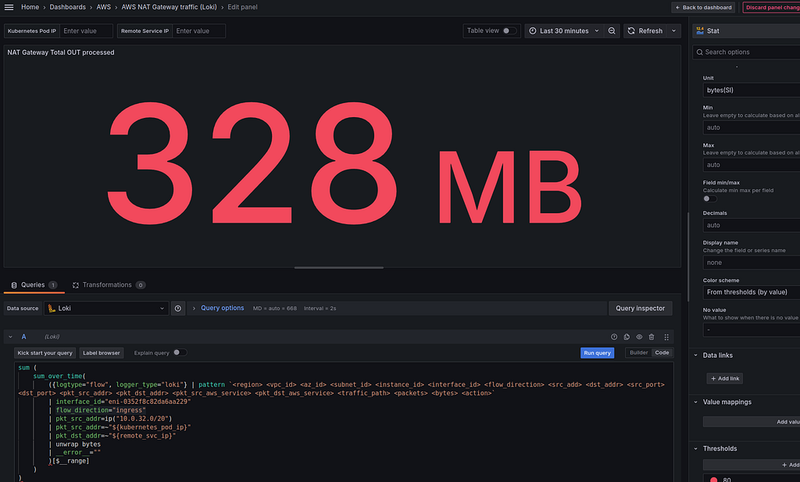Select the Queries tab

pyautogui.click(x=34, y=285)
